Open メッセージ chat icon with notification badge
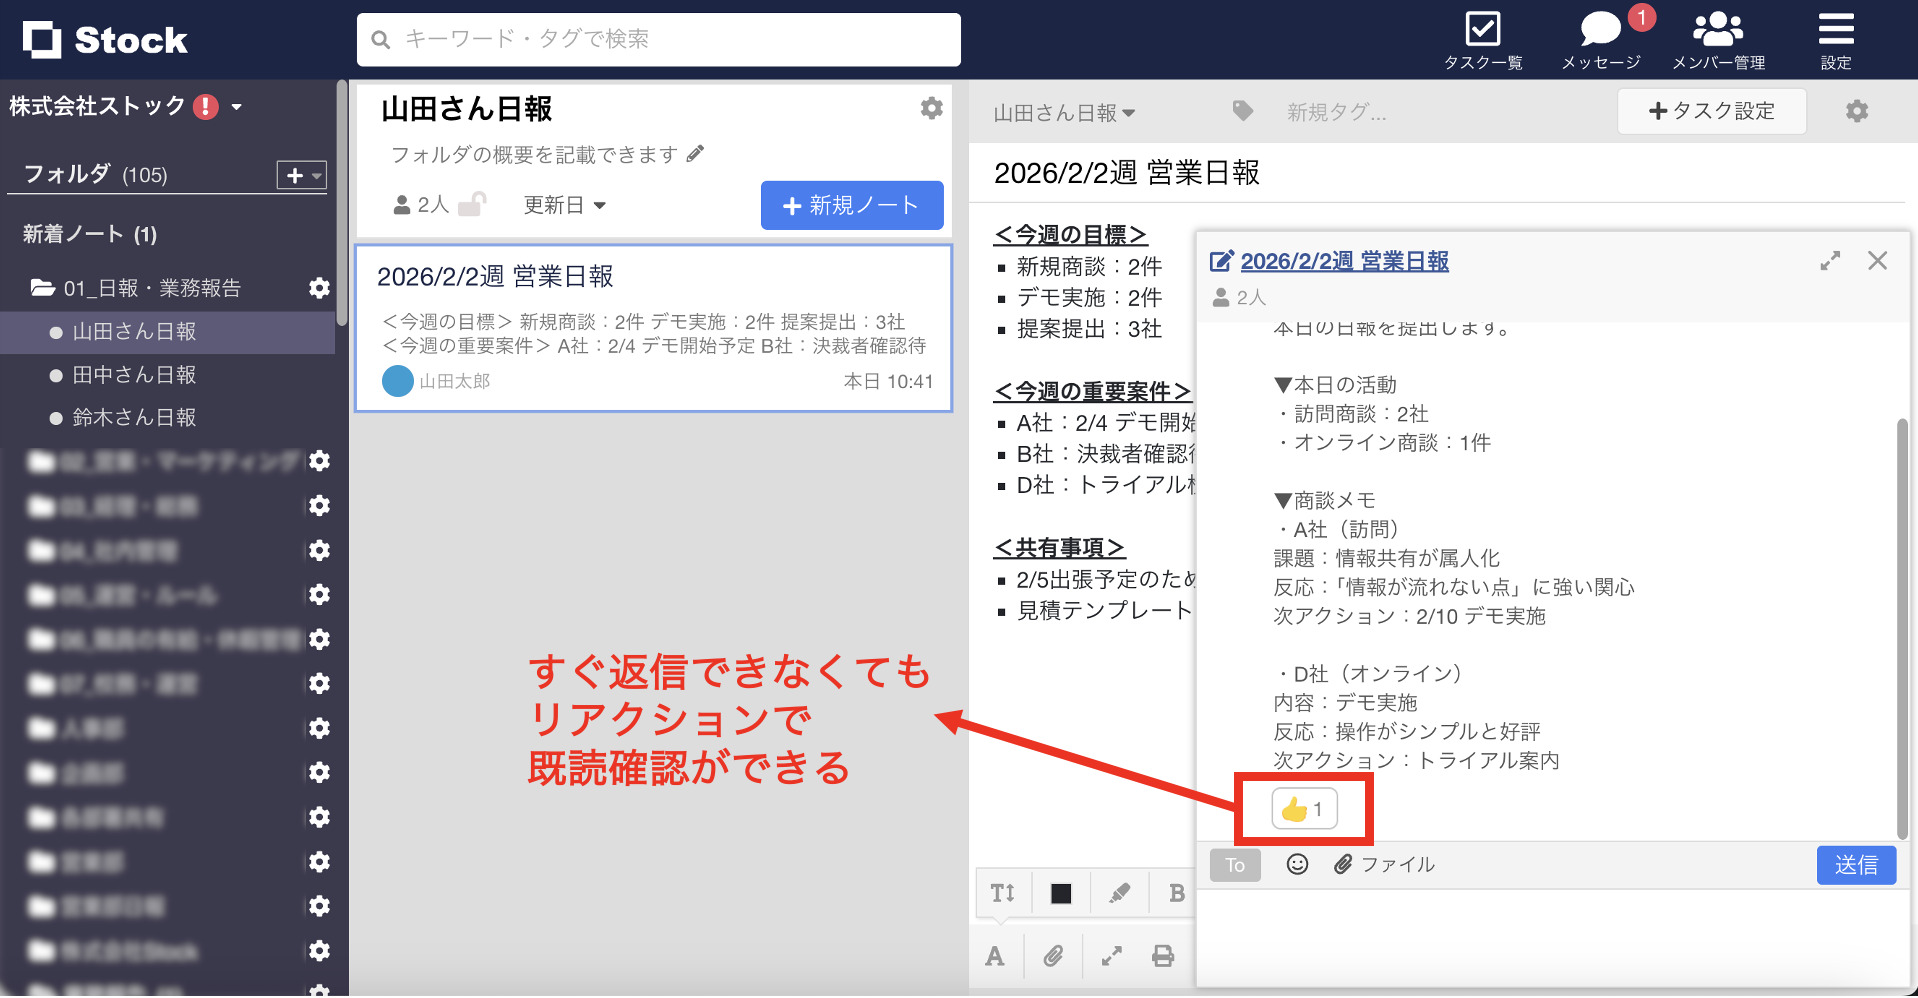The image size is (1918, 998). tap(1600, 30)
